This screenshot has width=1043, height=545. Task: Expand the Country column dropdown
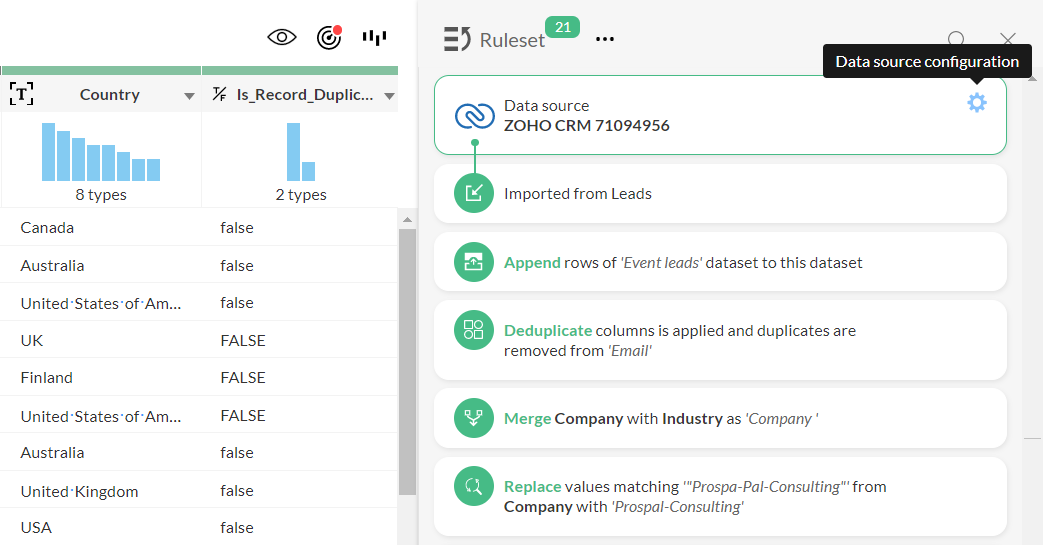[x=189, y=96]
